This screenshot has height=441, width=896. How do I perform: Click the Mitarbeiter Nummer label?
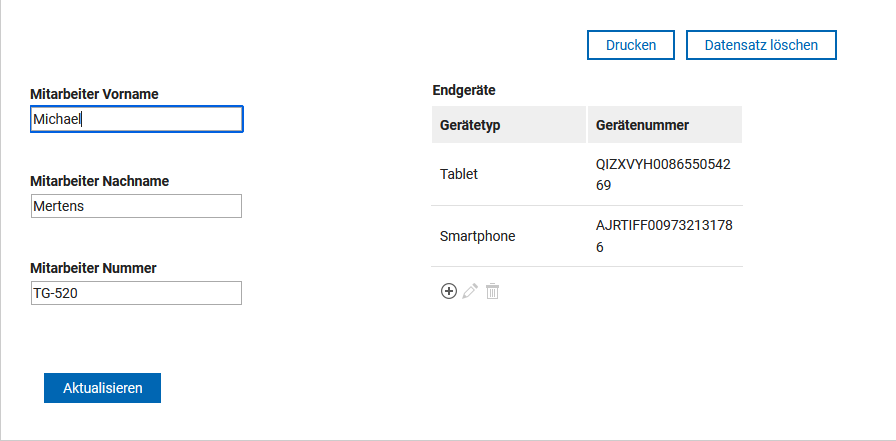click(93, 268)
